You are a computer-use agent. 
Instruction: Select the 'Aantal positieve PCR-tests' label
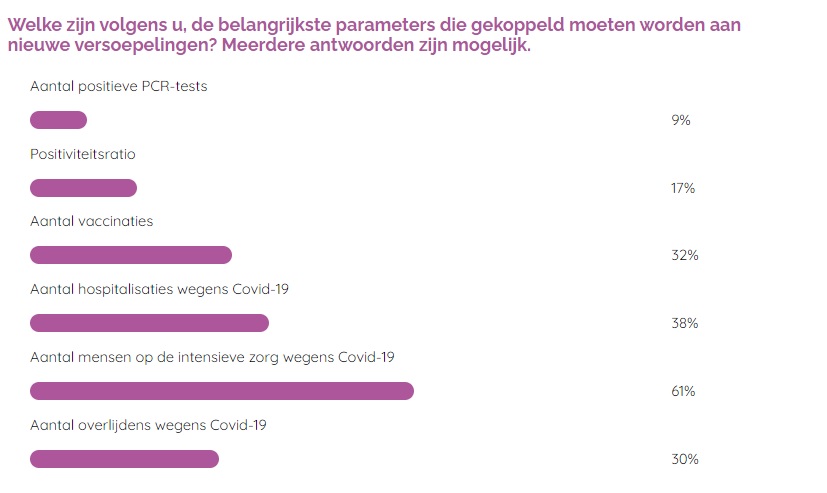[x=119, y=86]
